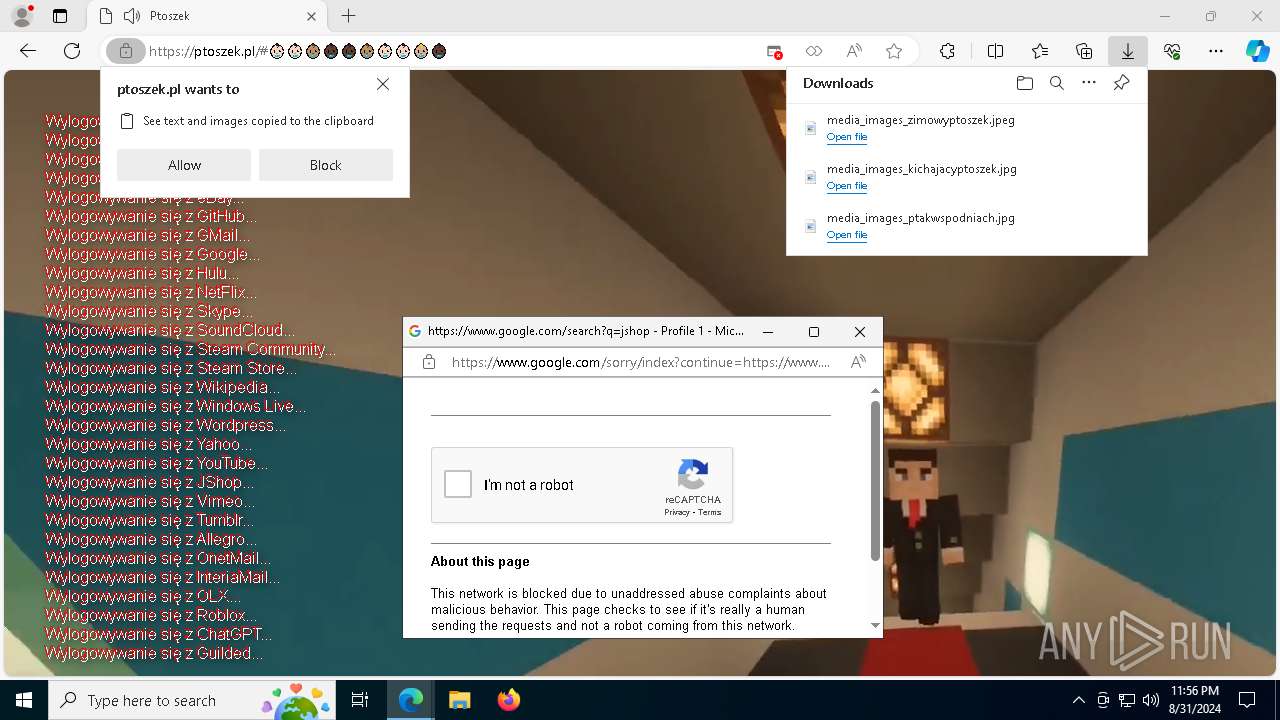Maximize the Google popup window
Image resolution: width=1280 pixels, height=720 pixels.
click(x=814, y=332)
